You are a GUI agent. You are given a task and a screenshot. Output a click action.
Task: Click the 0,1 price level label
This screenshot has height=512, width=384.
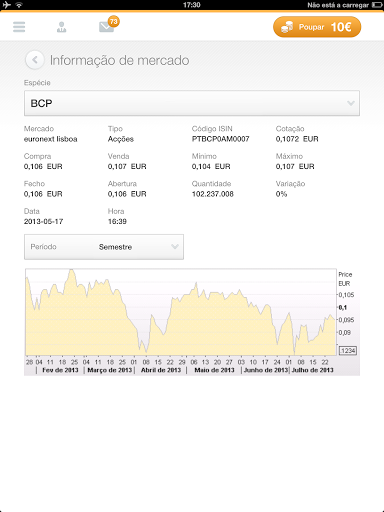pyautogui.click(x=343, y=307)
